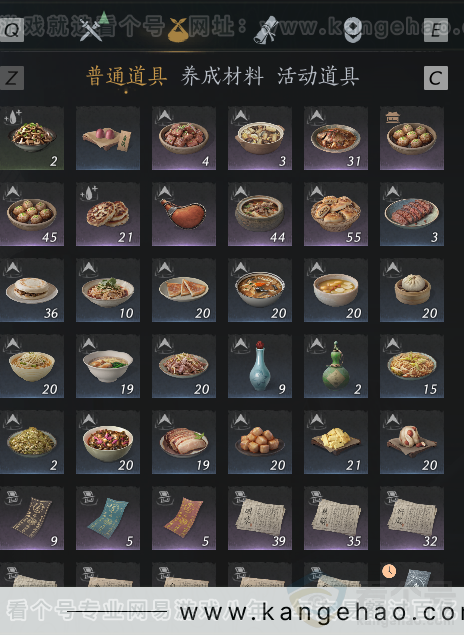This screenshot has width=464, height=636.
Task: Open the crossed swords equipment category
Action: (91, 30)
